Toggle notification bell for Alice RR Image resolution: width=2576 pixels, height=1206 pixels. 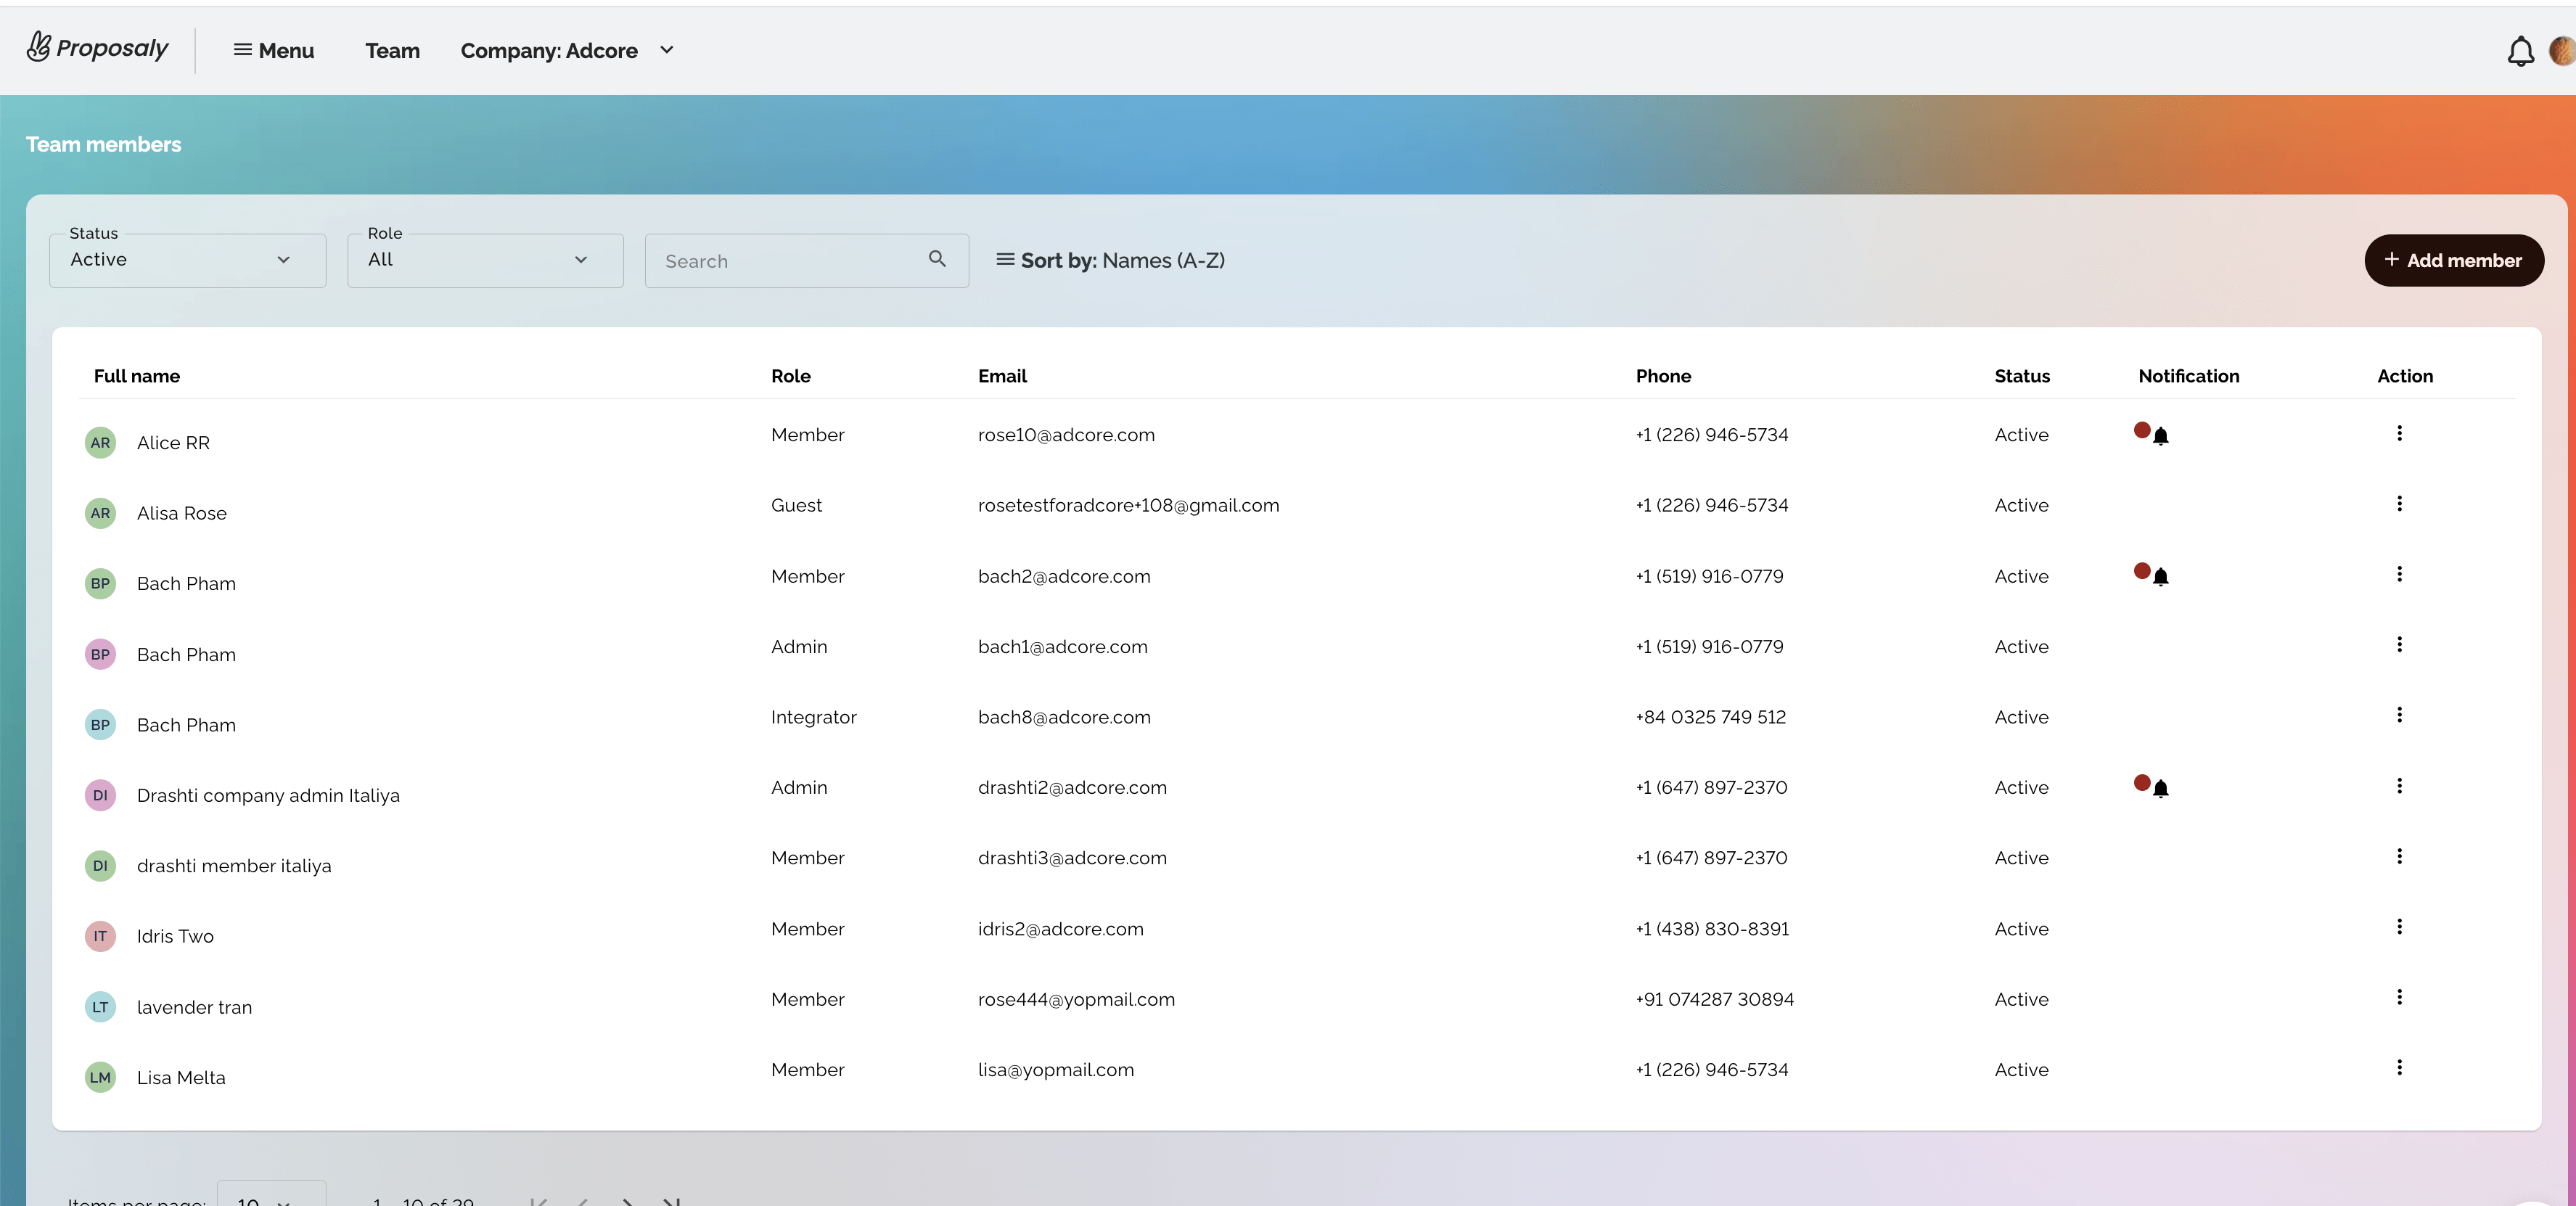(2160, 436)
